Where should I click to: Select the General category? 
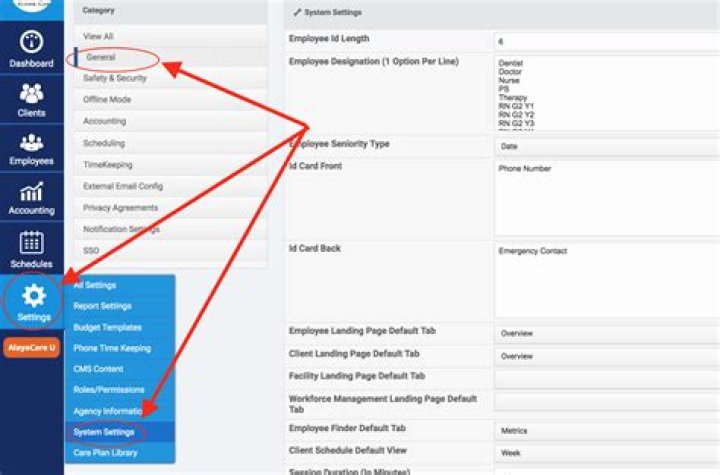[101, 57]
